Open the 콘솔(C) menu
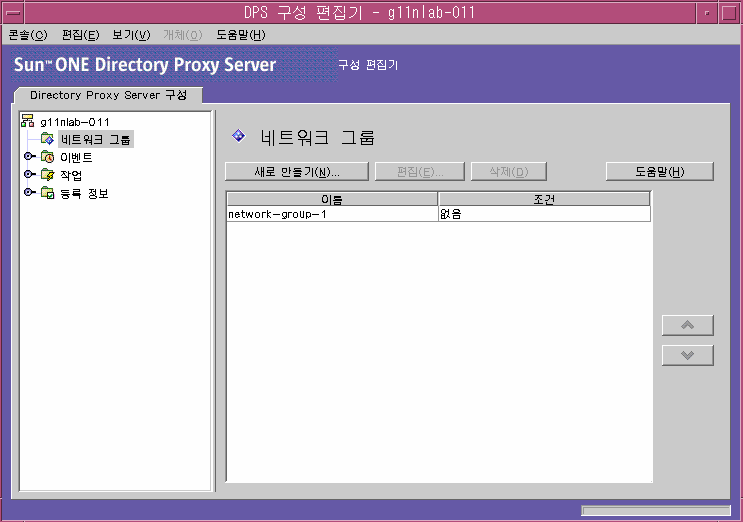 tap(28, 35)
